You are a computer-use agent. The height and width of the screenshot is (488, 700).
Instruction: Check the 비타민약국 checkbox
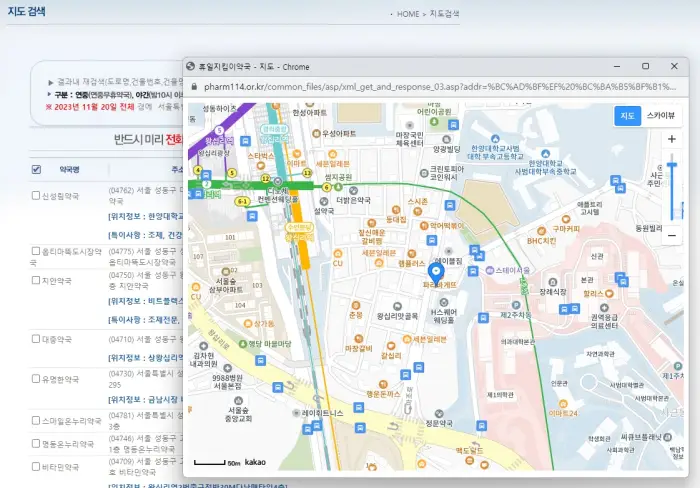36,467
